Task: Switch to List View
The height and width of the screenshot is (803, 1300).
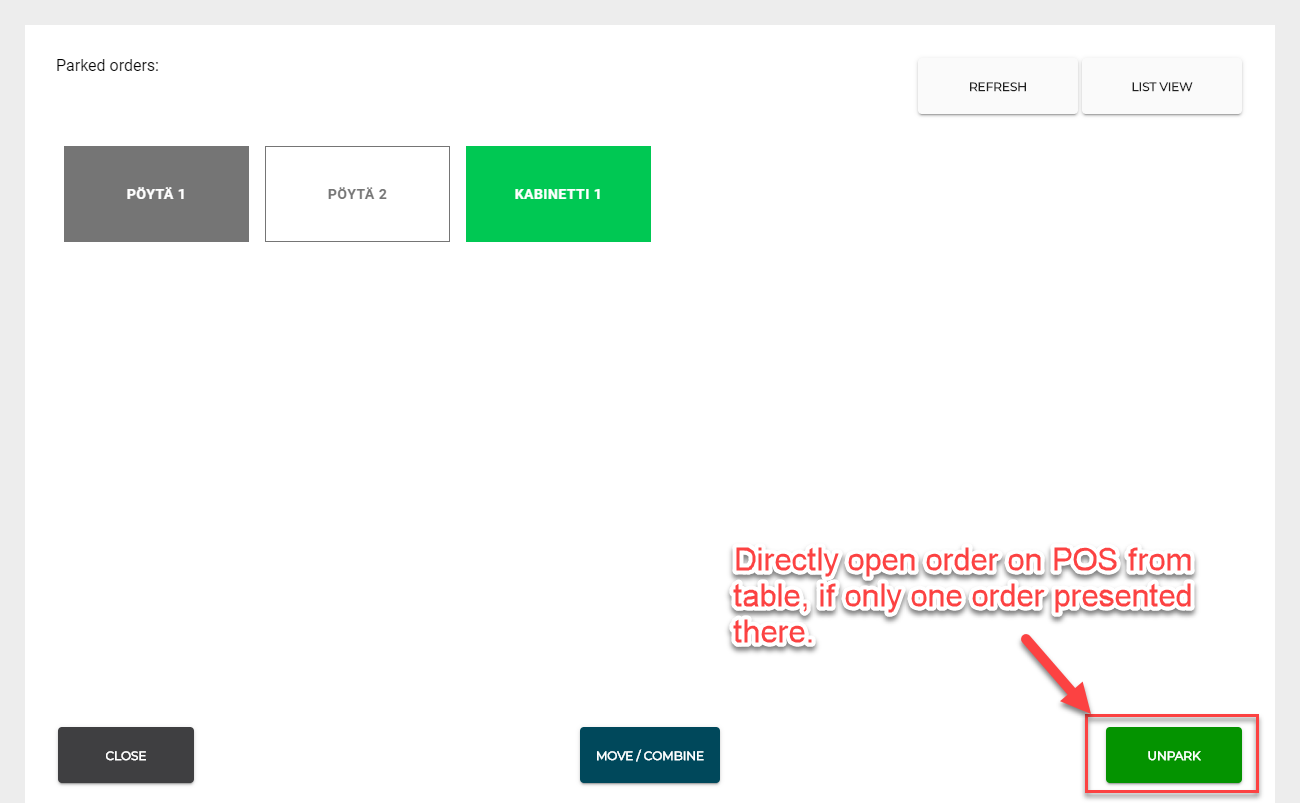Action: click(1161, 87)
